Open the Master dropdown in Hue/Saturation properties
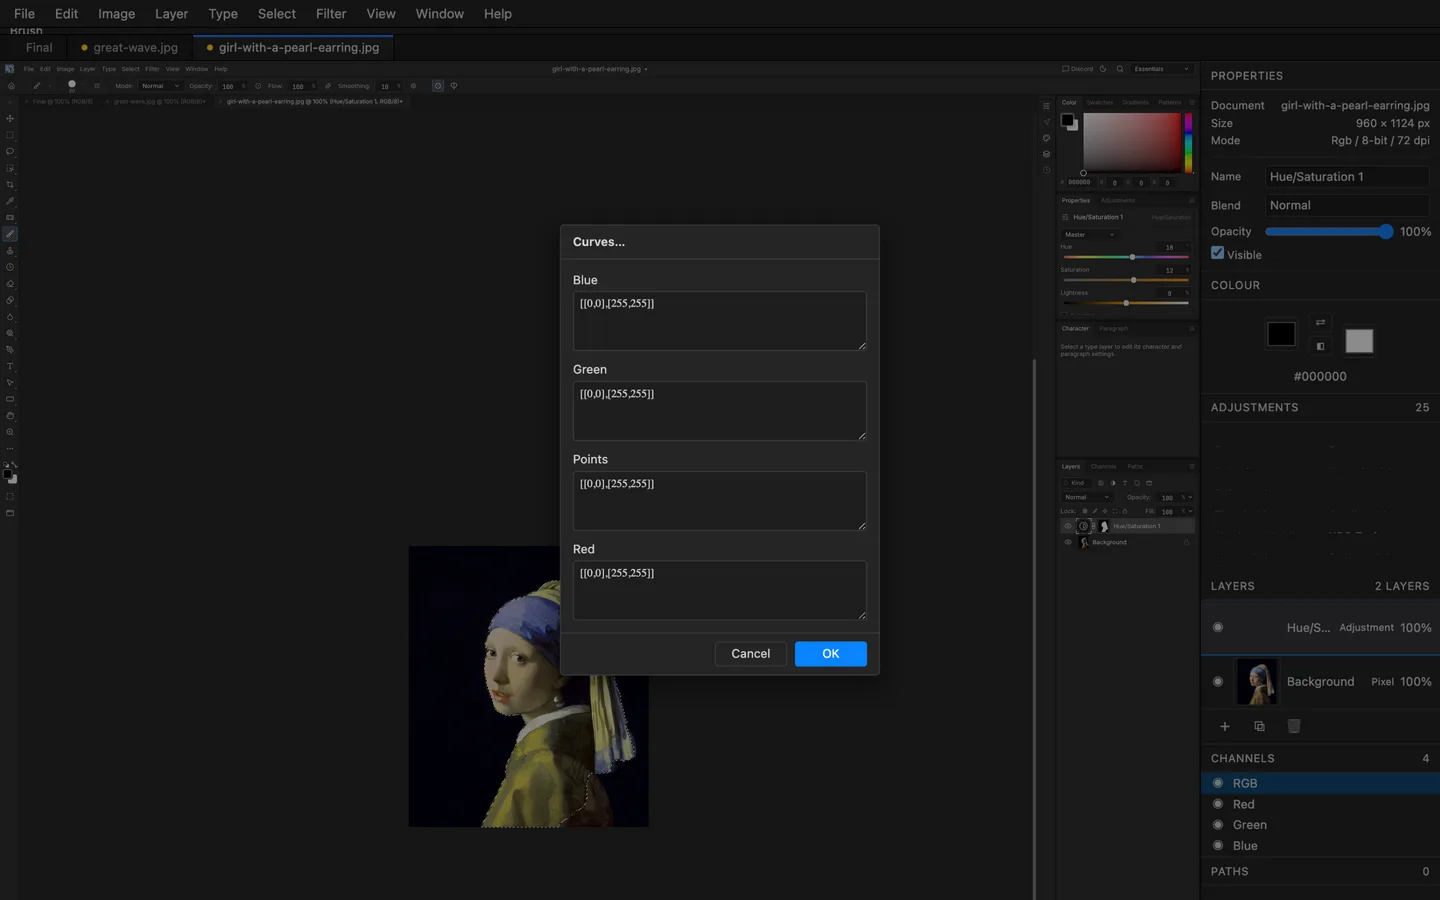The height and width of the screenshot is (900, 1440). [x=1089, y=235]
